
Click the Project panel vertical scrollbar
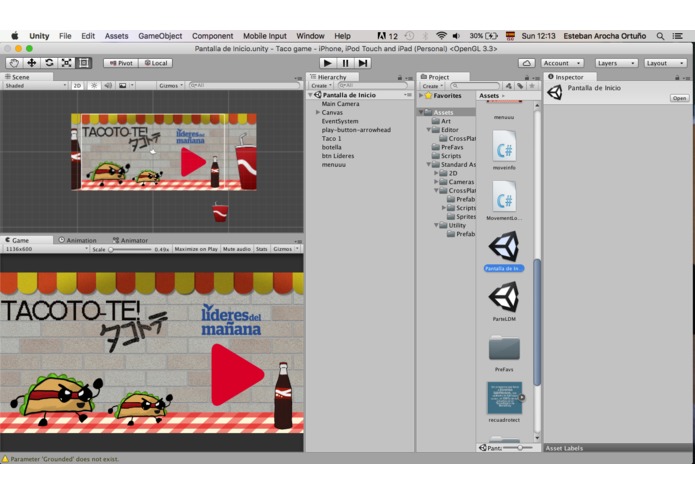click(537, 322)
